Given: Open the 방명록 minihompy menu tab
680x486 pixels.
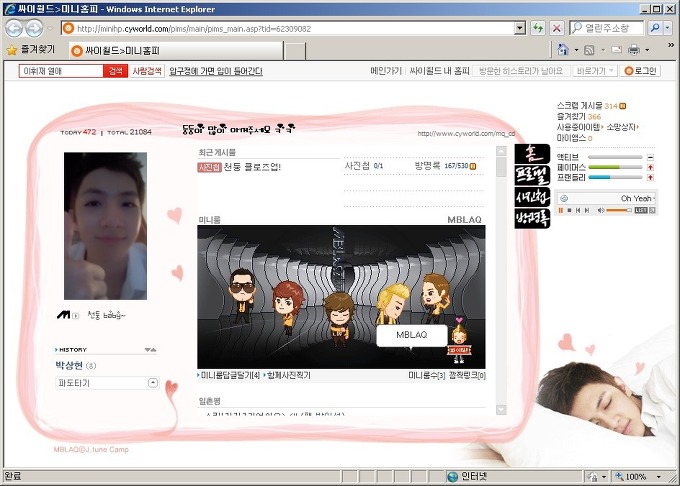Looking at the screenshot, I should click(532, 218).
